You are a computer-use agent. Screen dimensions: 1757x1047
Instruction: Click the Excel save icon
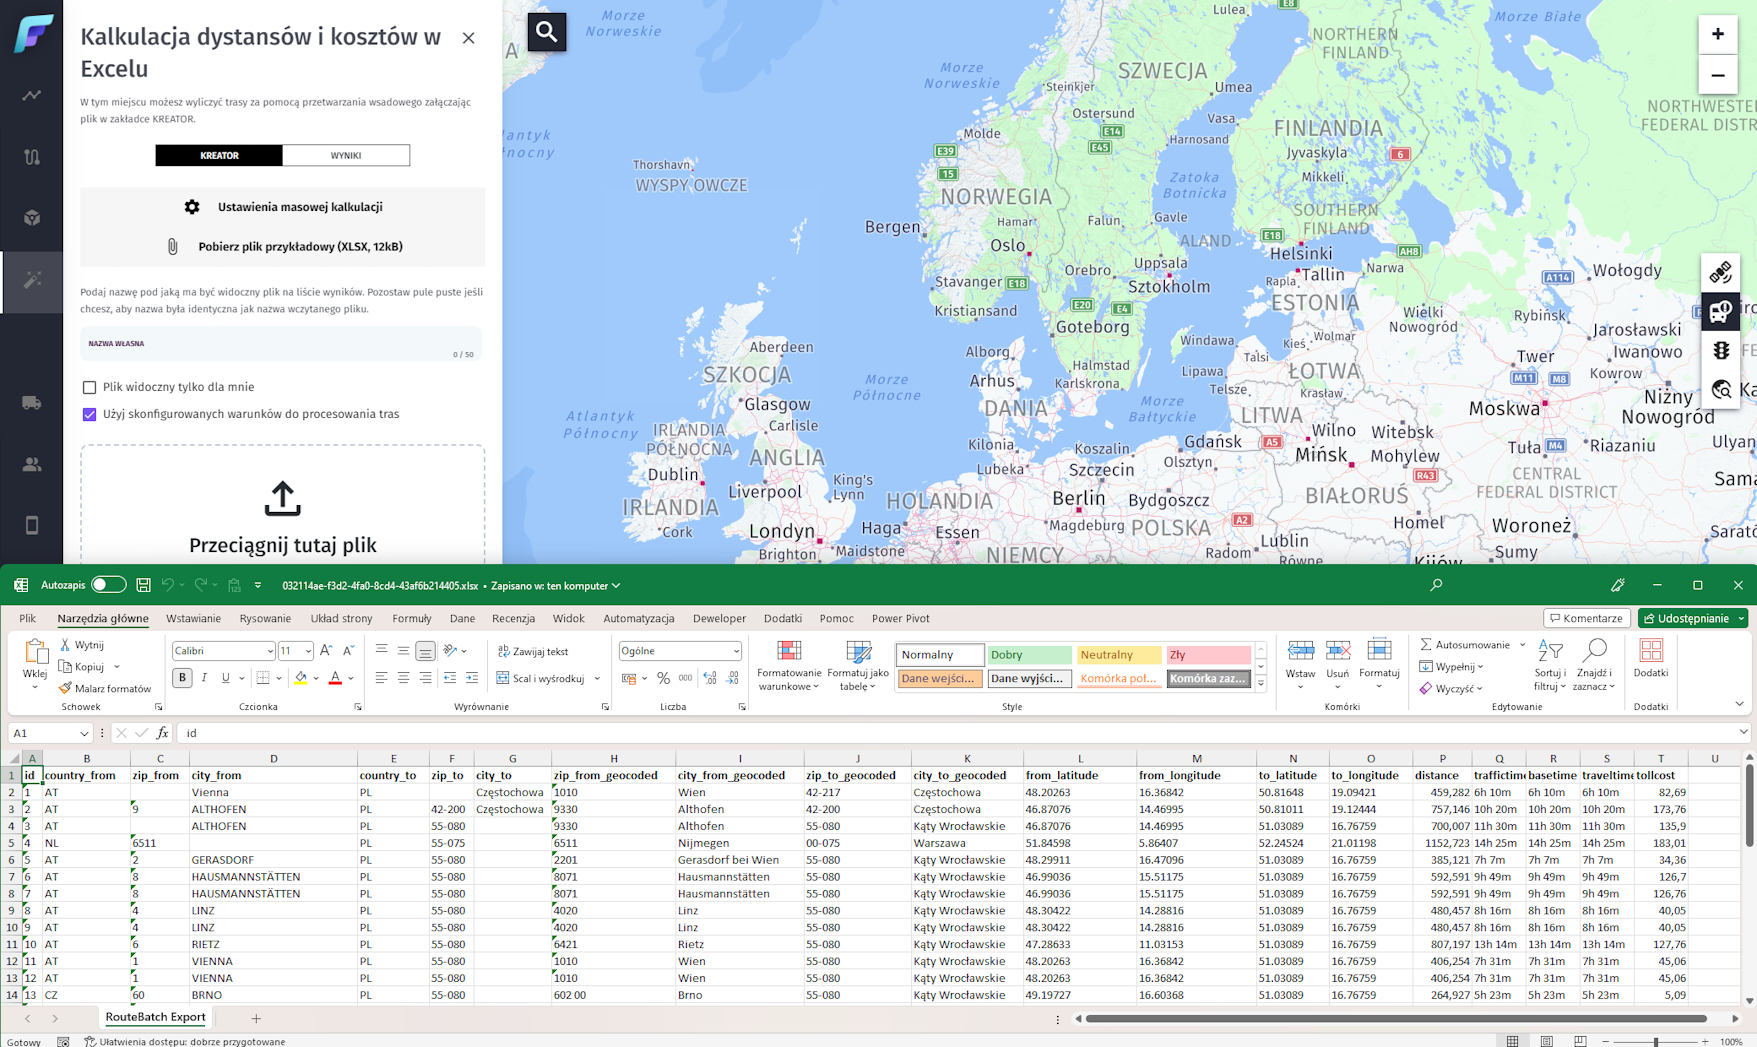143,585
